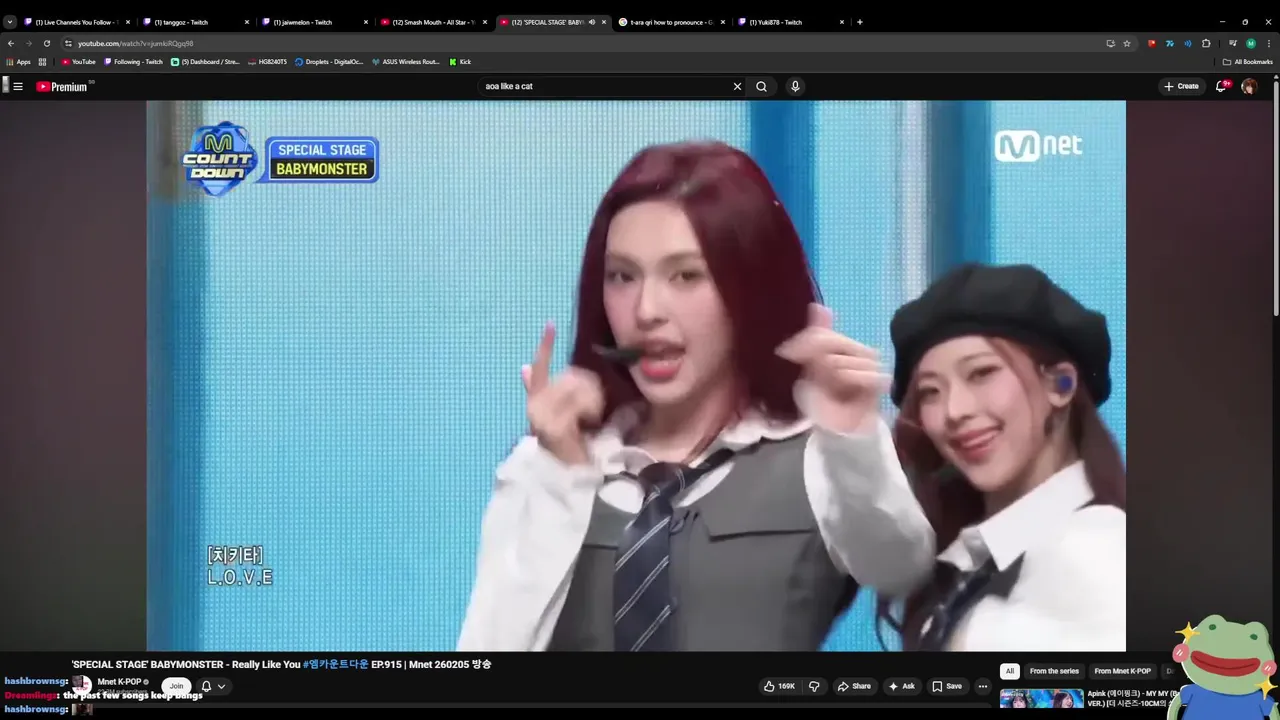Close the 'tanggoz - Twitch' tab

pyautogui.click(x=247, y=22)
